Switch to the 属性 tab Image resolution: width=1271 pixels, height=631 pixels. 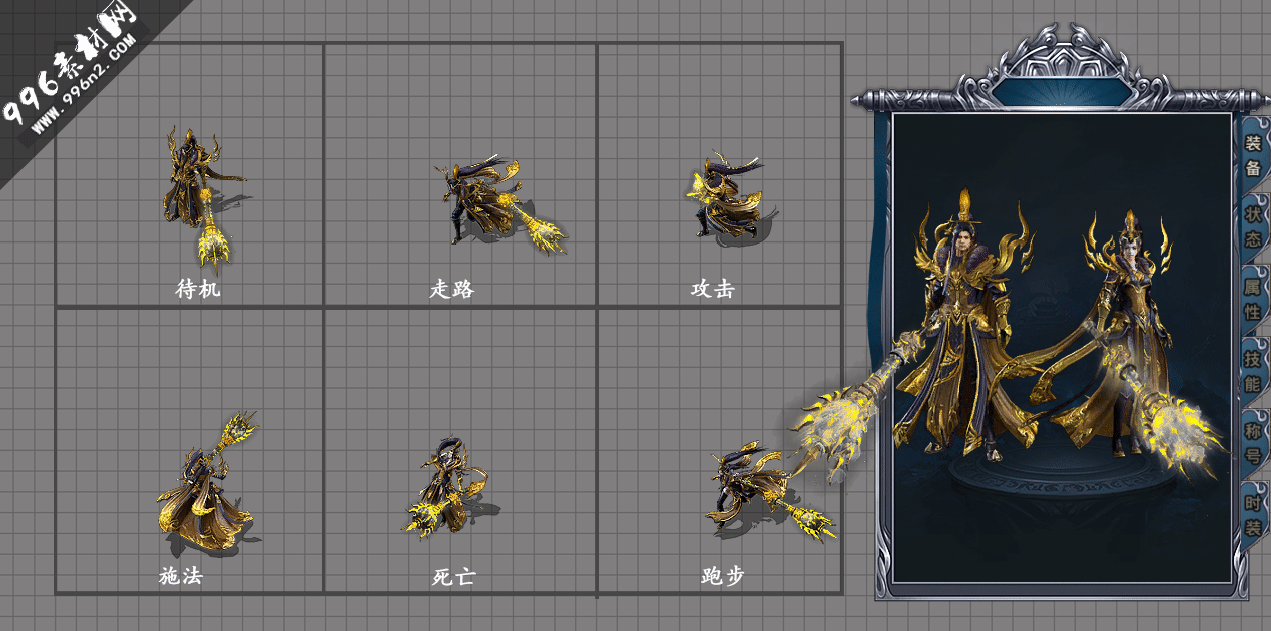1253,299
